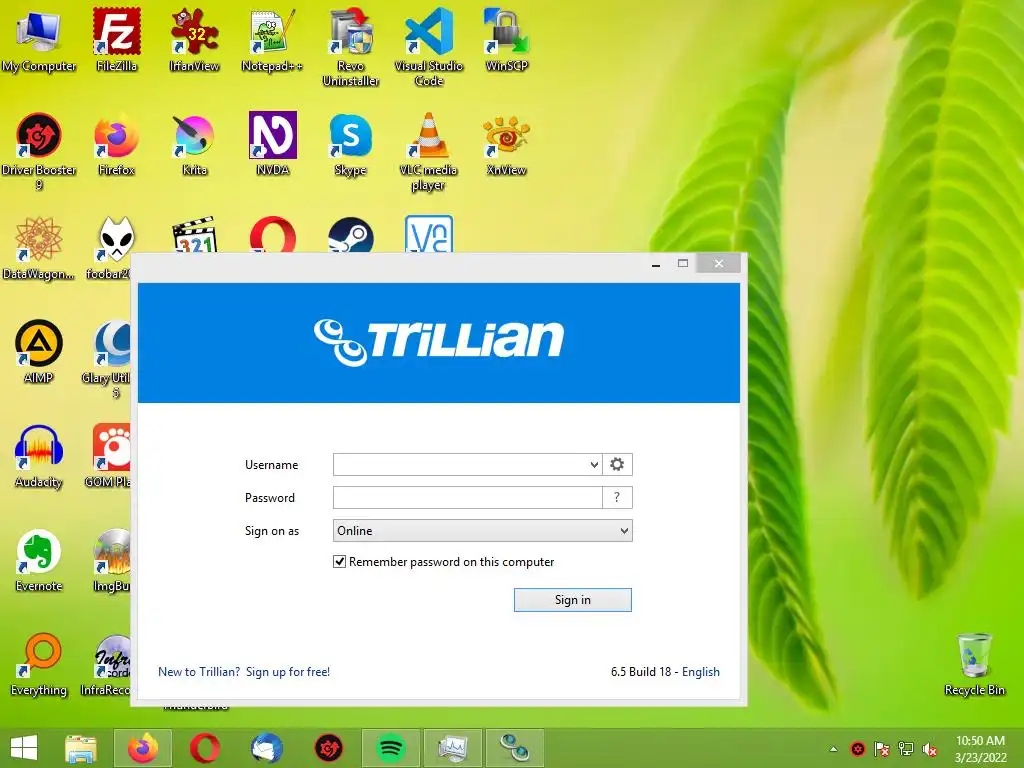Select the DataWagon desktop icon
This screenshot has width=1024, height=768.
[39, 248]
